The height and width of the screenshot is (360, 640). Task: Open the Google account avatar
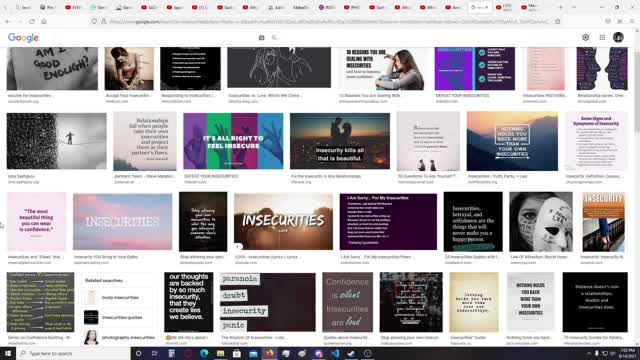pyautogui.click(x=618, y=37)
